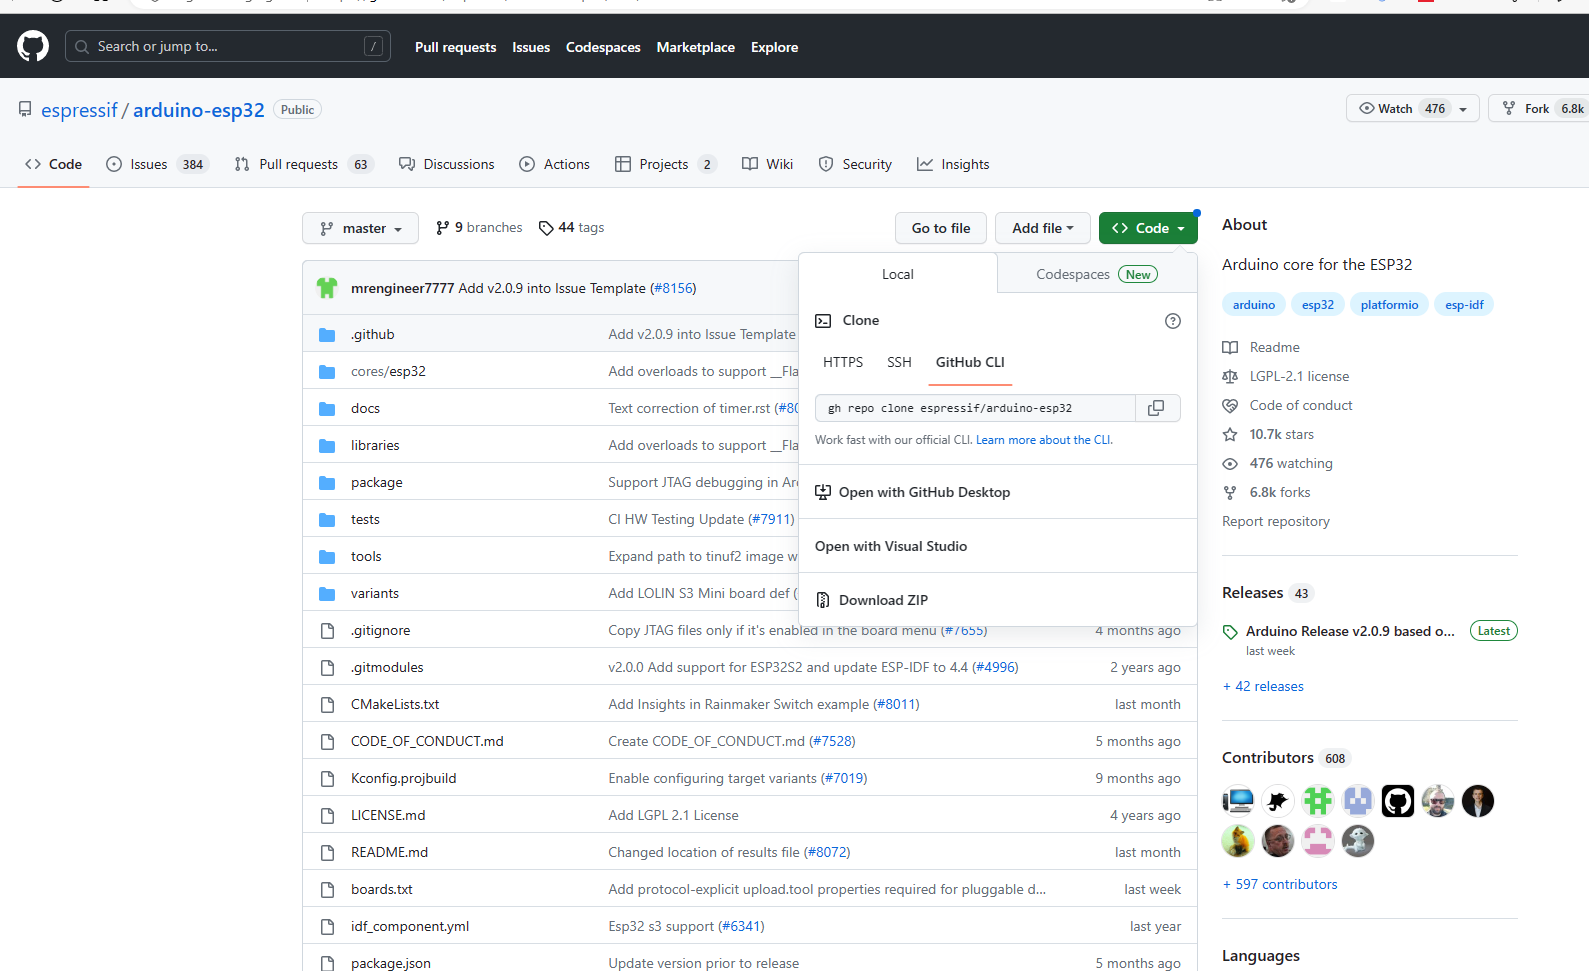Open the Add file dropdown
Screen dimensions: 1589x971
point(1042,228)
